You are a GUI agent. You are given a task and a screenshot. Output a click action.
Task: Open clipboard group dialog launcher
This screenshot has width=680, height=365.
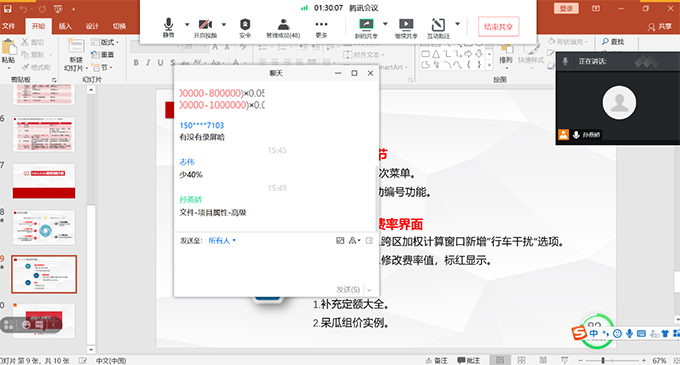54,80
